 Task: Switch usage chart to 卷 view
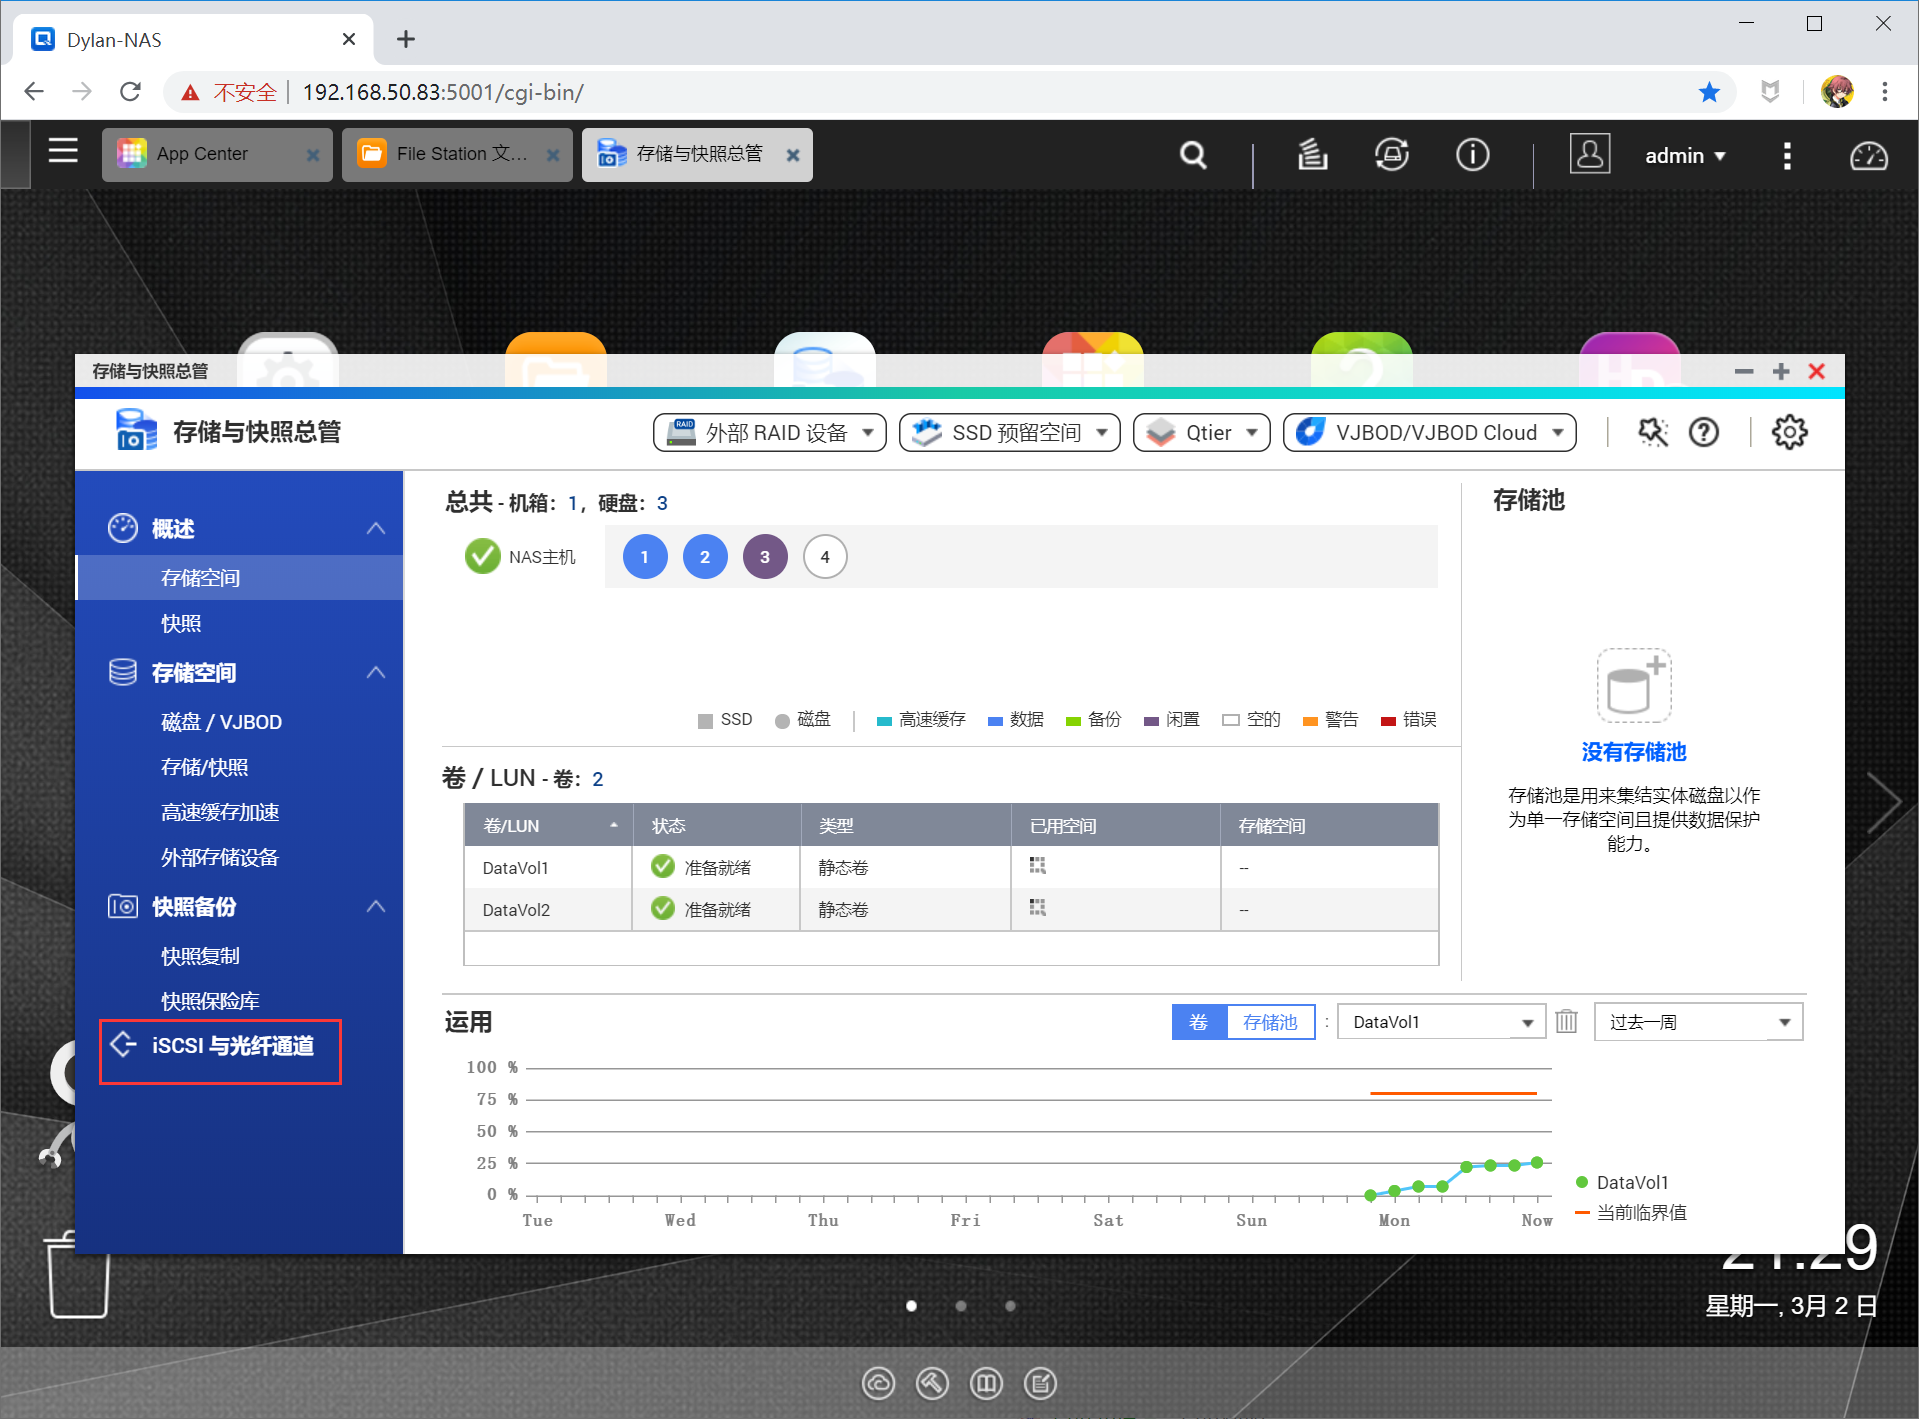[x=1199, y=1021]
